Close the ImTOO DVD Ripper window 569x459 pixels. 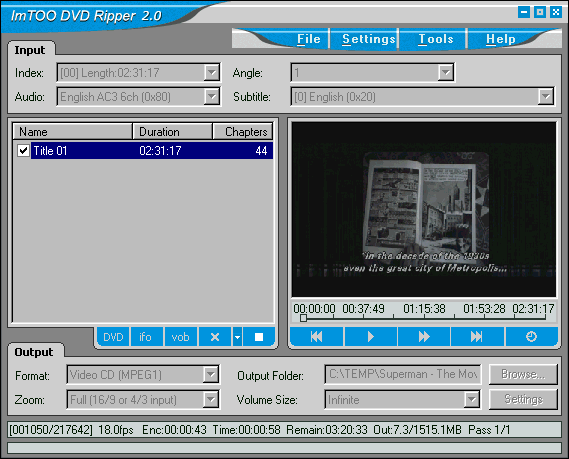coord(556,12)
